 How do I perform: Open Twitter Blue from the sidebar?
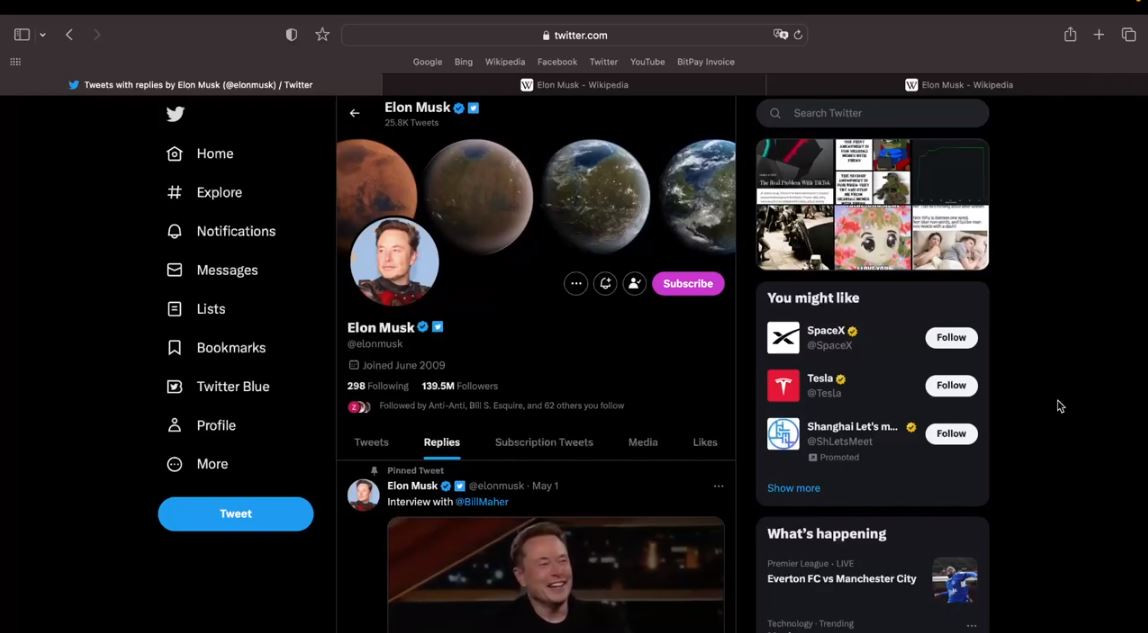pos(217,386)
